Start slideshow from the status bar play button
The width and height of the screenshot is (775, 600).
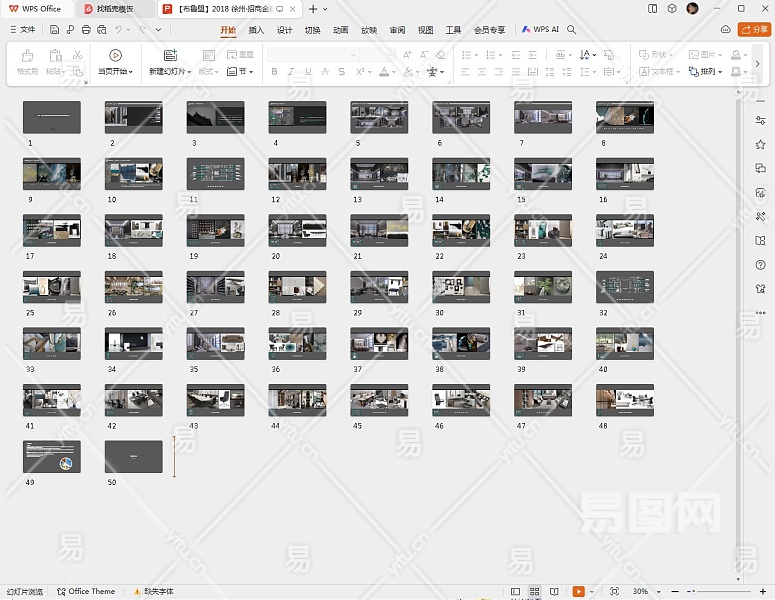[x=579, y=592]
